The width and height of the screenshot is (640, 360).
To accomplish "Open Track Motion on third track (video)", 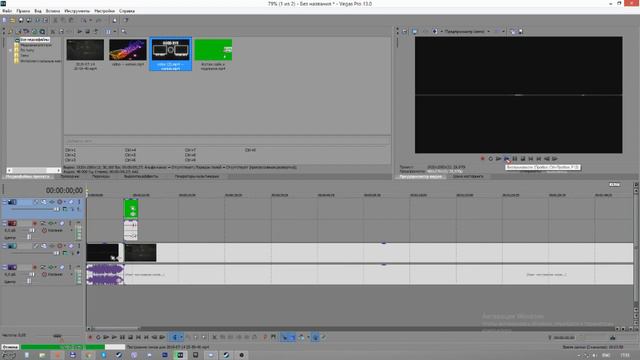I will pyautogui.click(x=44, y=246).
